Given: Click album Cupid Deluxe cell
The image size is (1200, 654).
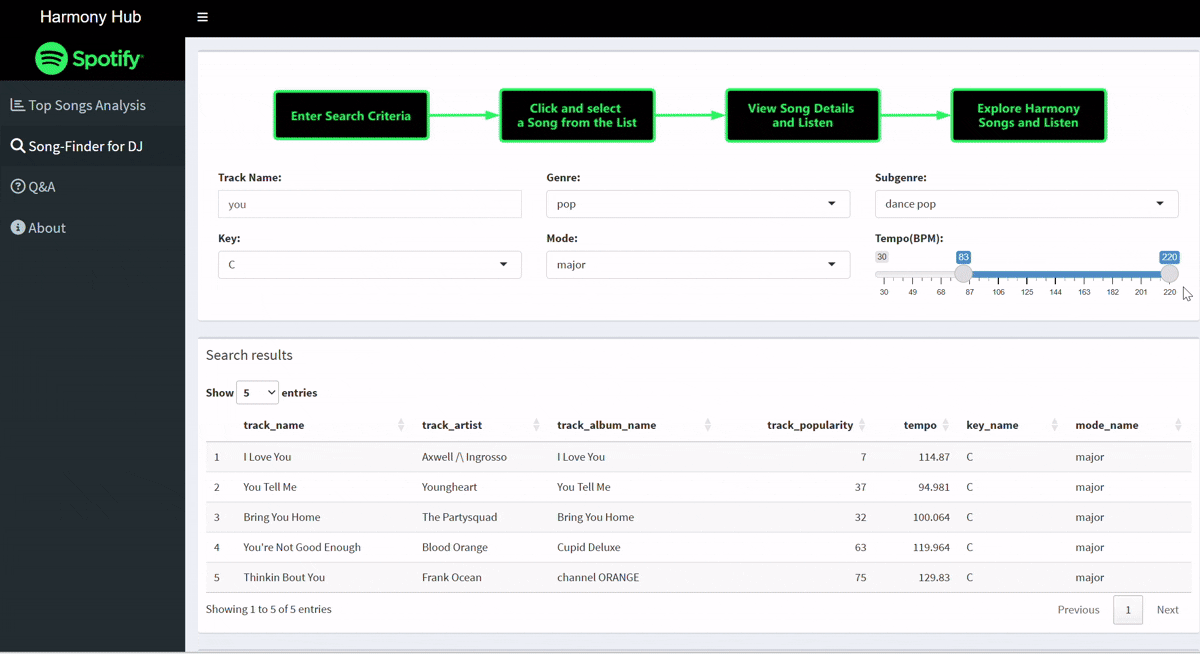Looking at the screenshot, I should [589, 547].
